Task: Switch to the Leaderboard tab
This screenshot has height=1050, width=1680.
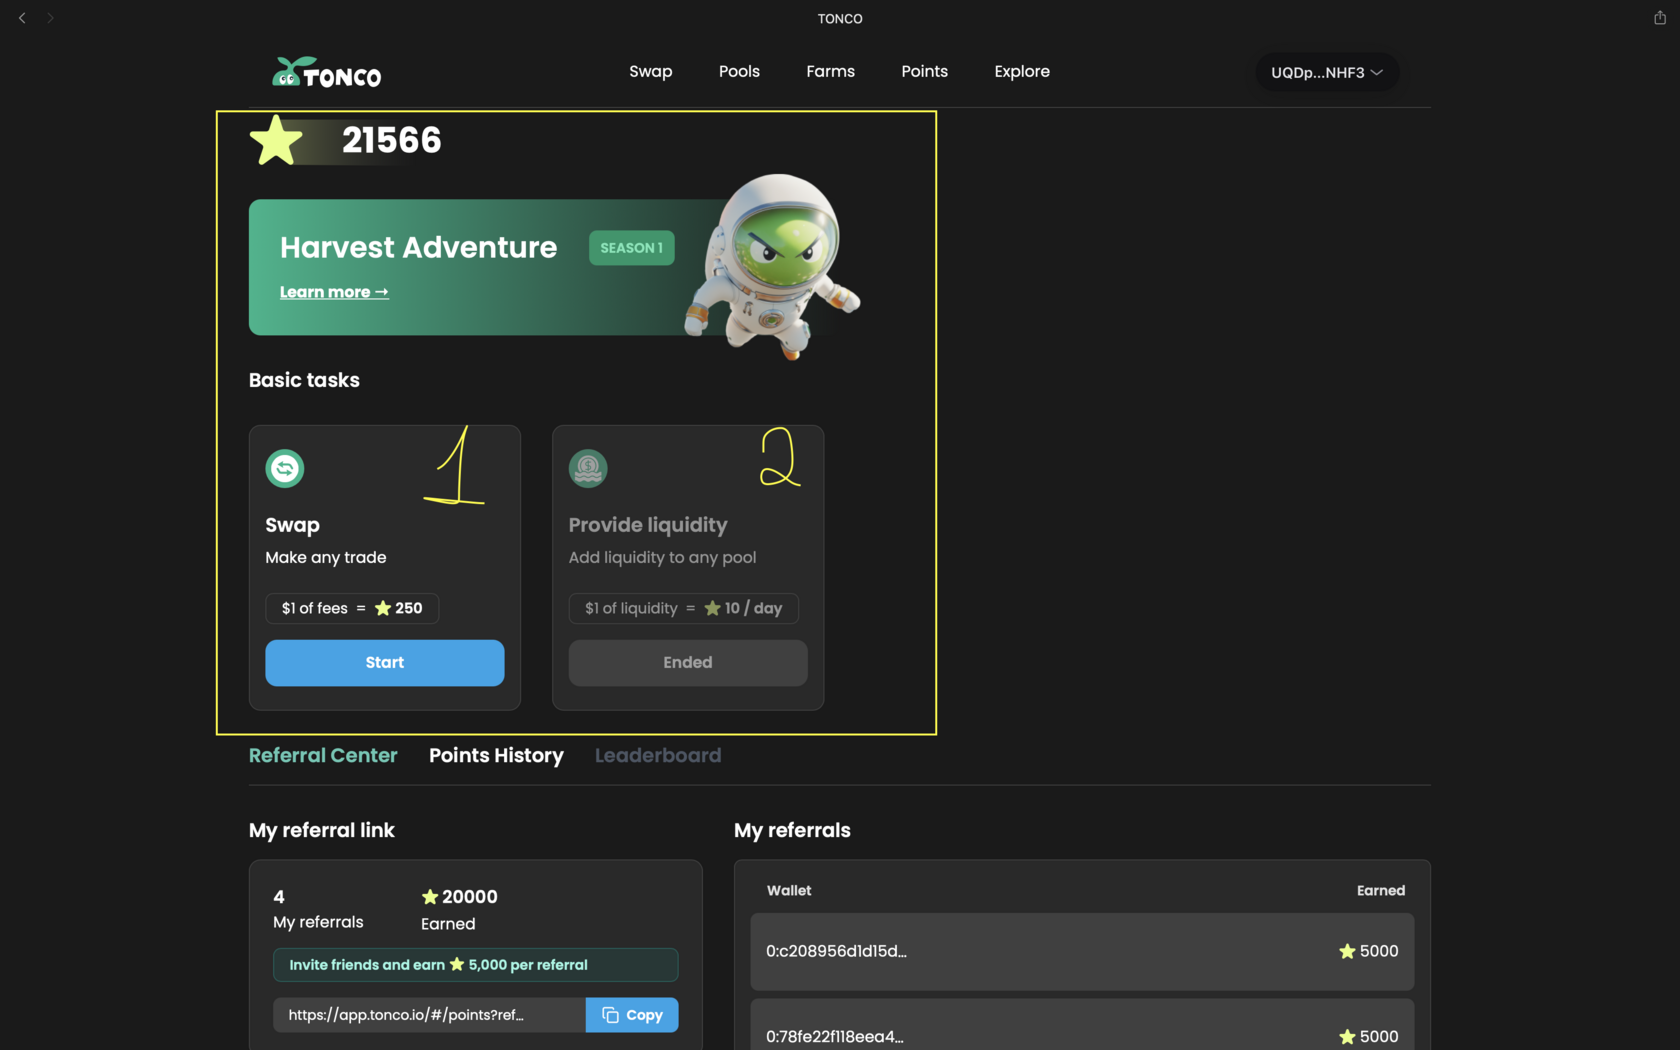Action: (658, 755)
